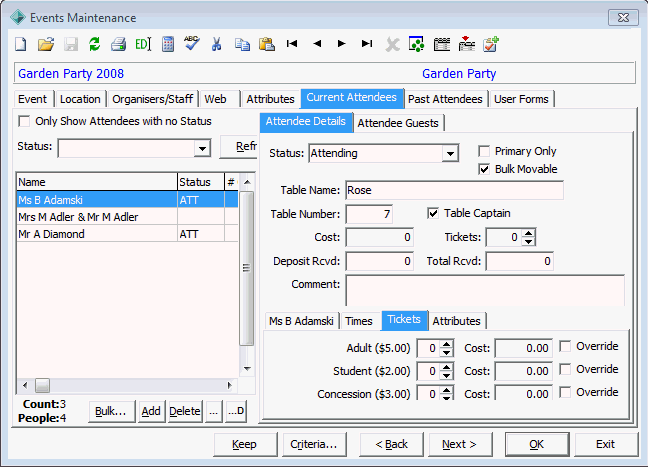
Task: Click the New document toolbar icon
Action: [x=21, y=44]
